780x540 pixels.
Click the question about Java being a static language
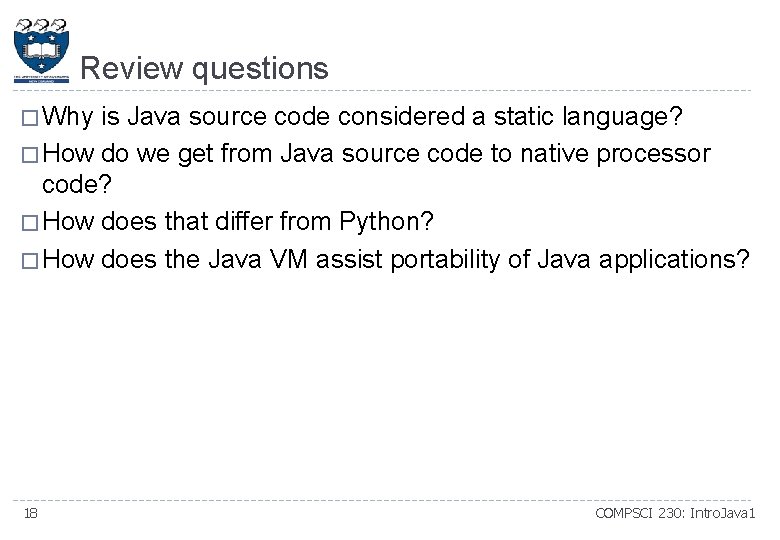pos(364,118)
